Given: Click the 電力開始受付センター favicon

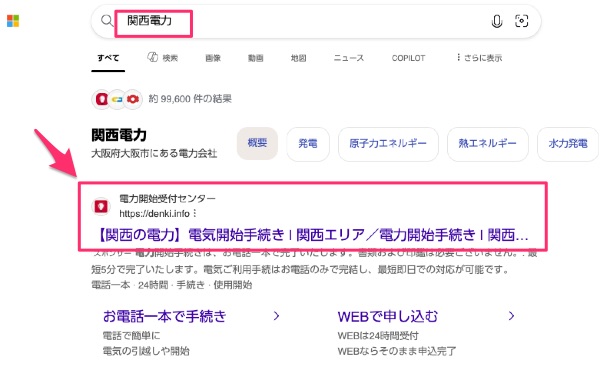Looking at the screenshot, I should coord(101,207).
